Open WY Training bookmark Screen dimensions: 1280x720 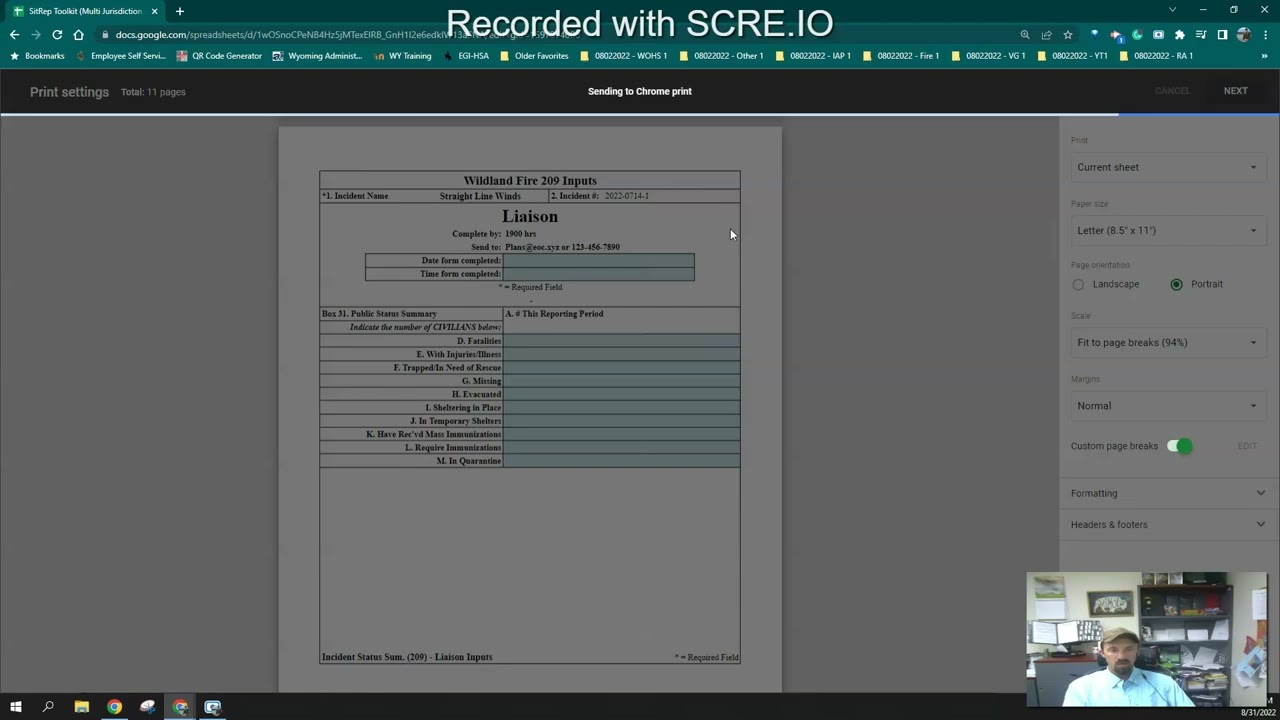[x=402, y=56]
